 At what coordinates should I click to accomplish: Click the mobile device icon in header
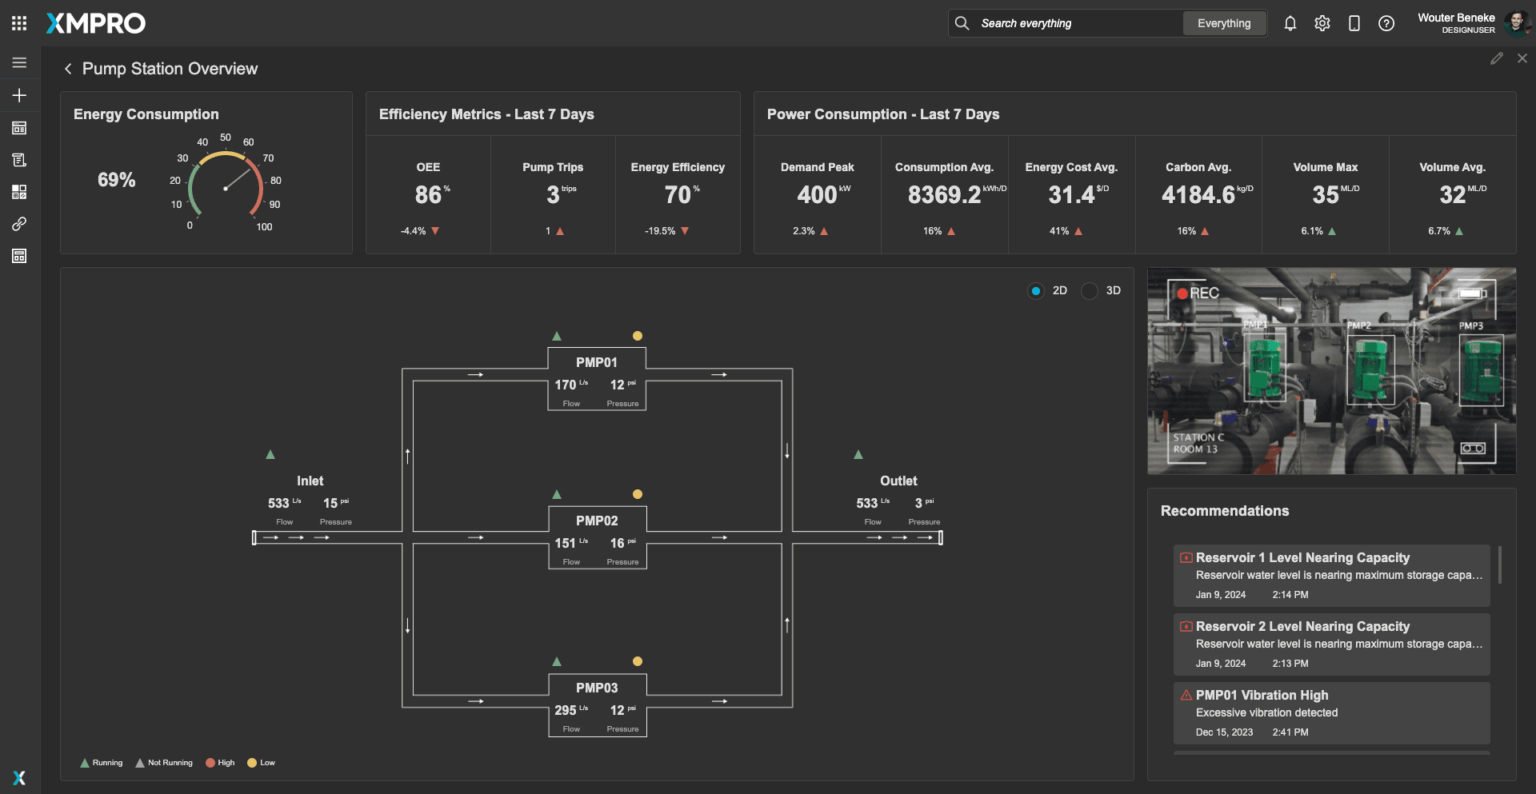(x=1354, y=23)
